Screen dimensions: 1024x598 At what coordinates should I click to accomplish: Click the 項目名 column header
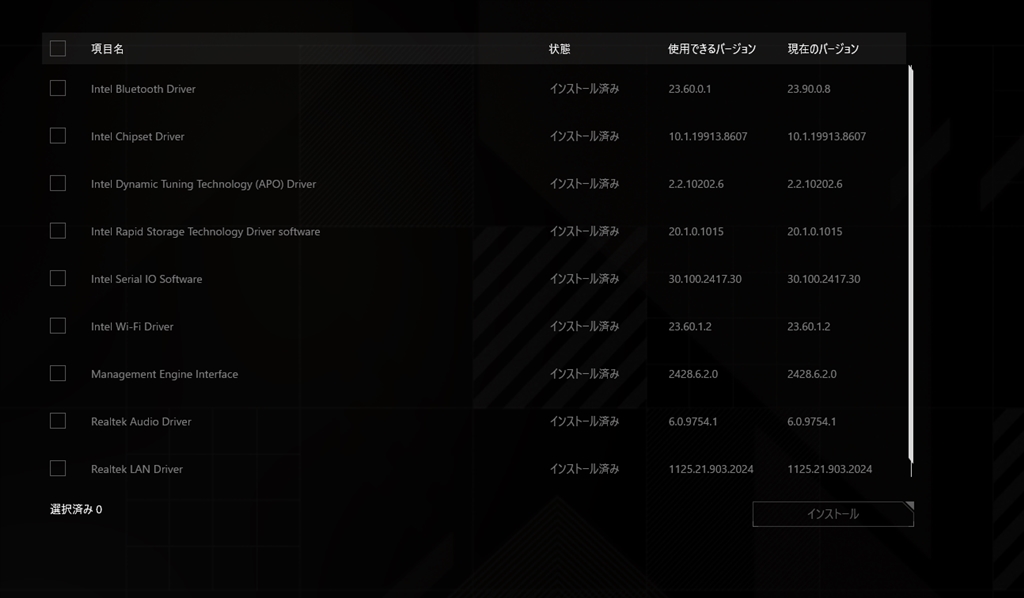point(107,49)
